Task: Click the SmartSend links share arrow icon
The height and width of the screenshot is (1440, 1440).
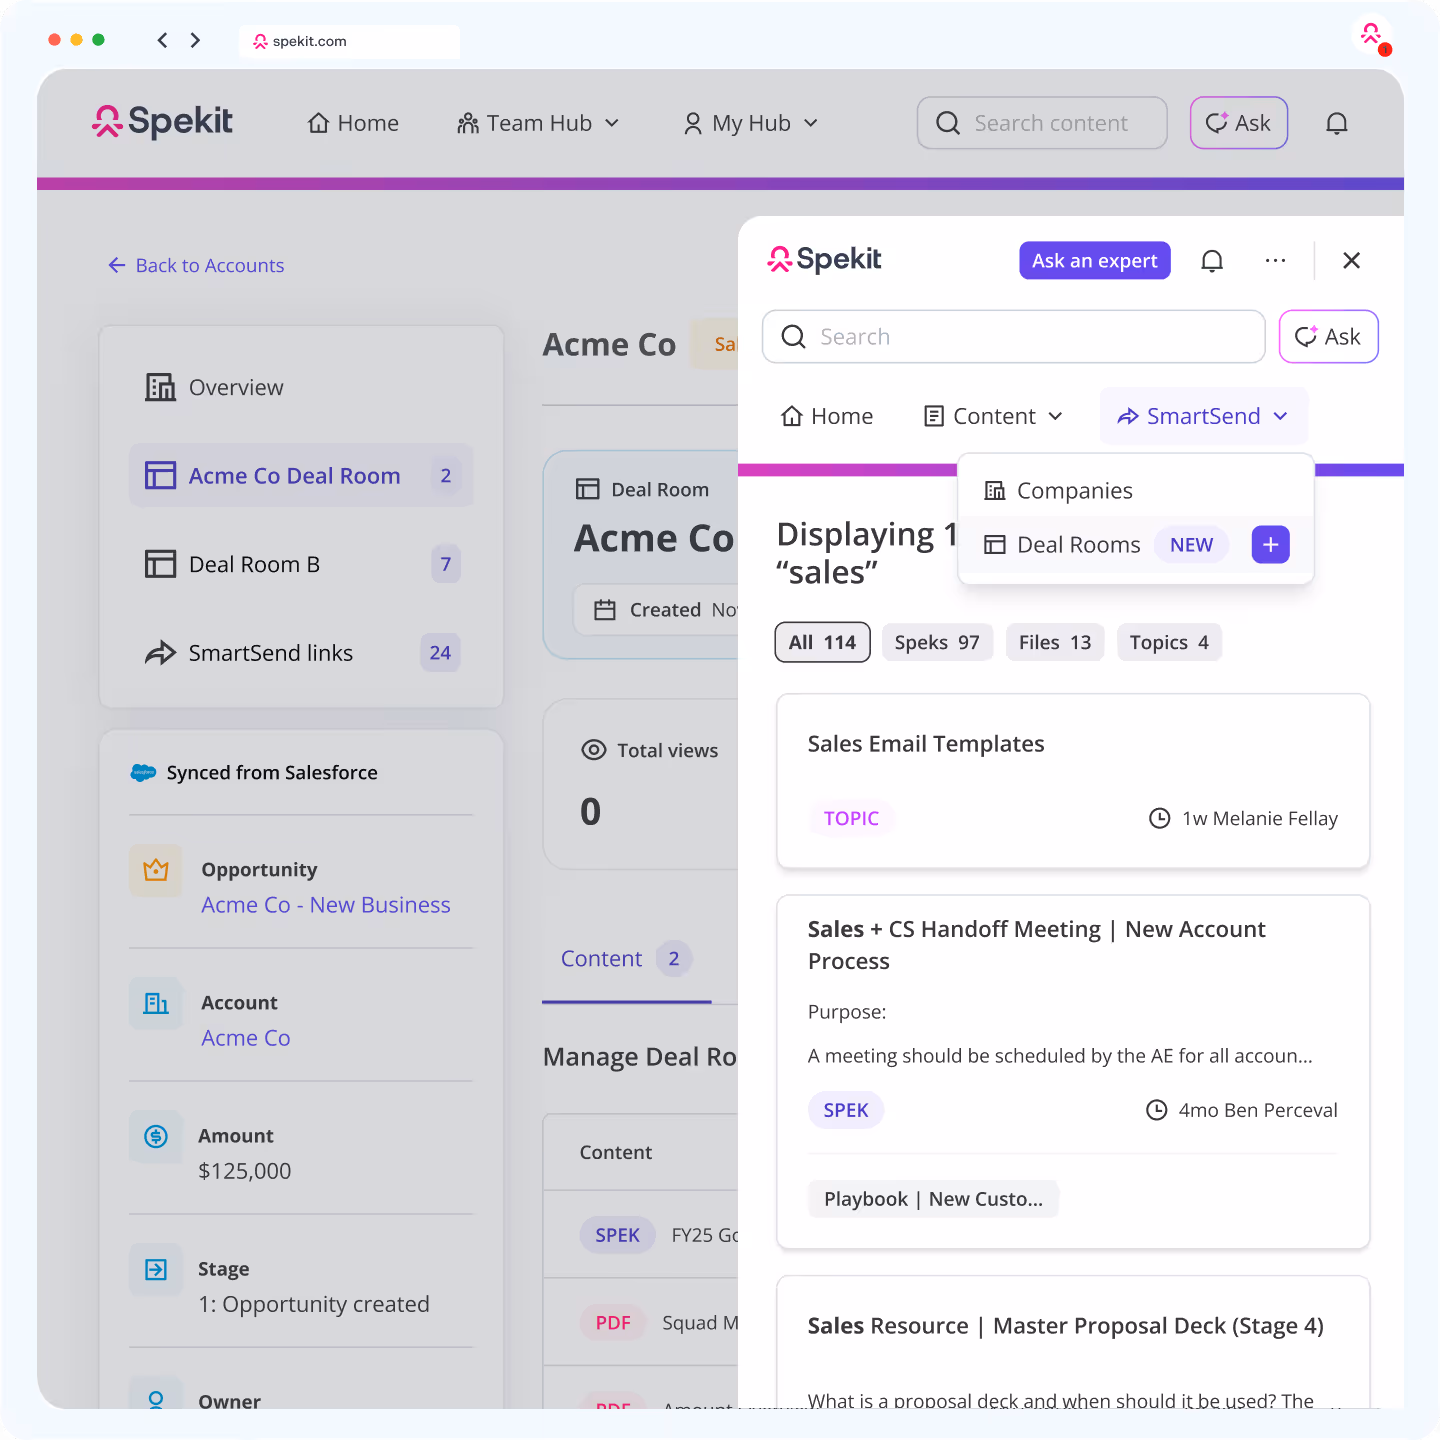Action: 160,653
